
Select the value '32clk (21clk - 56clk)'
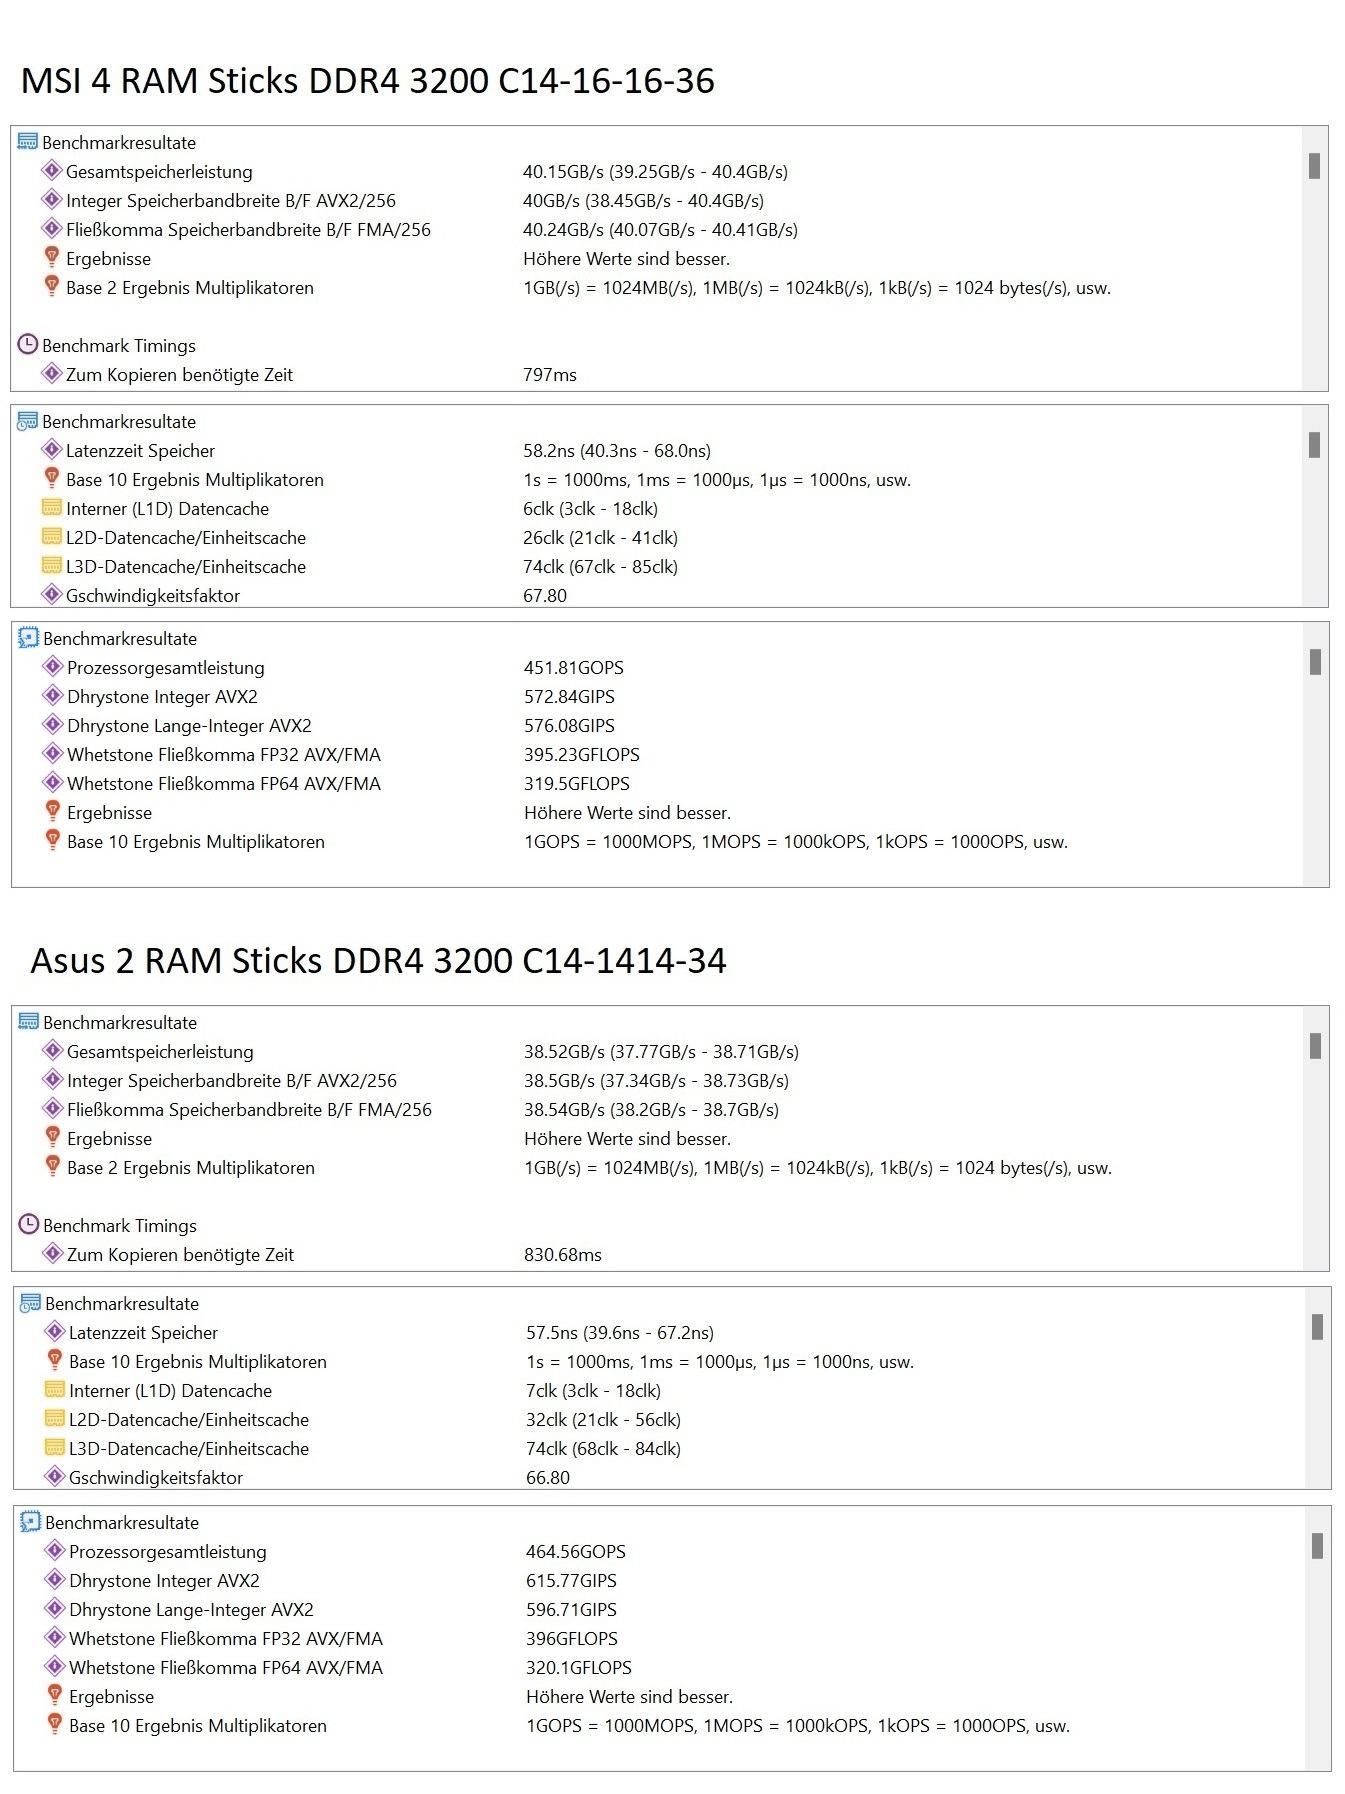point(603,1420)
